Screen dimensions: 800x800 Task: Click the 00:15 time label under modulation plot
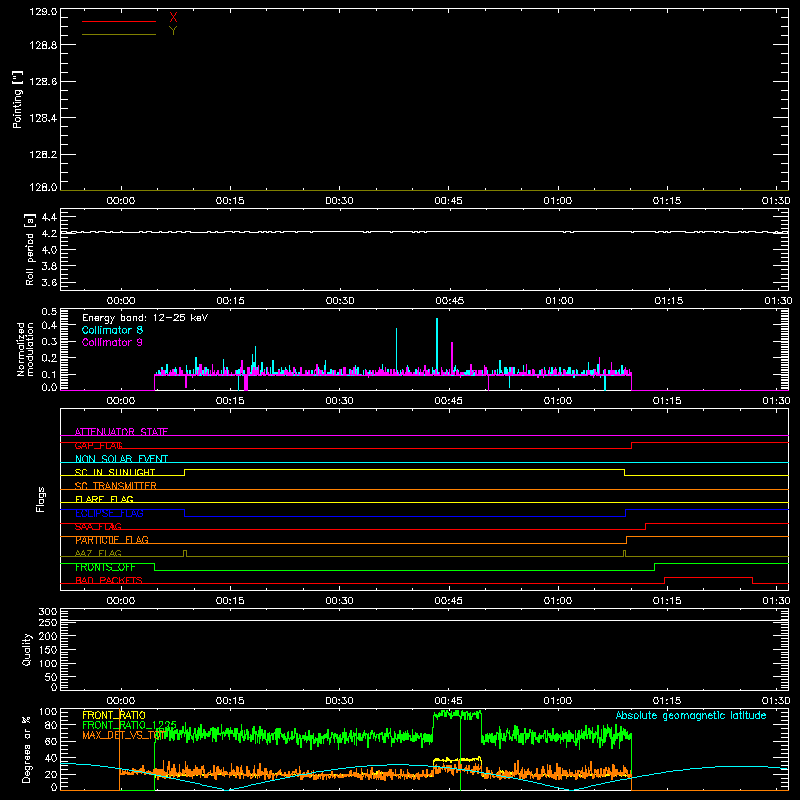[x=230, y=401]
